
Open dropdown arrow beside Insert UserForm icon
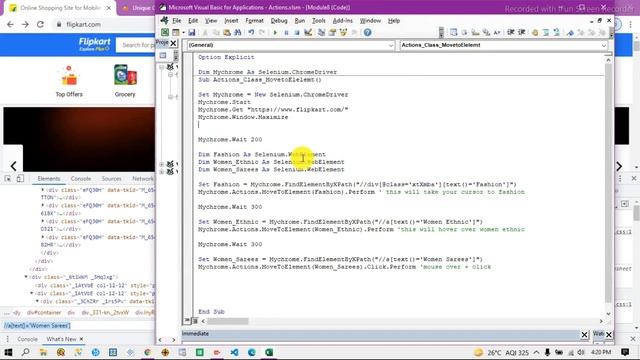tap(183, 33)
